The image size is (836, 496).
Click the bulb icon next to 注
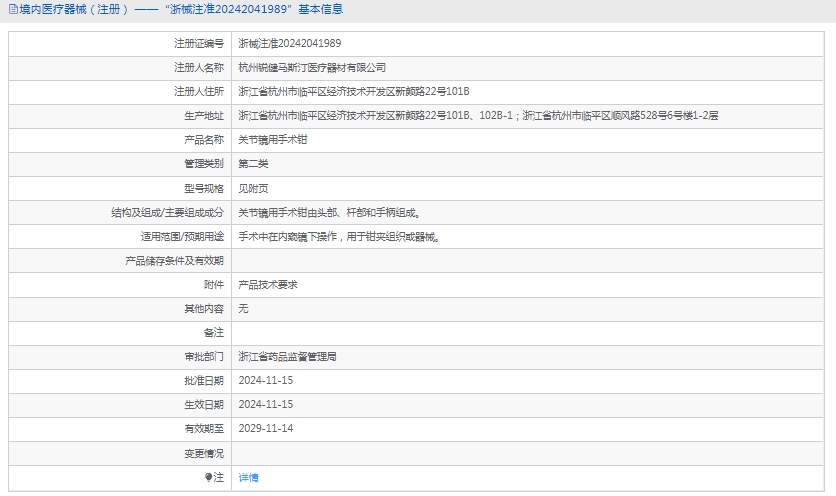click(208, 477)
